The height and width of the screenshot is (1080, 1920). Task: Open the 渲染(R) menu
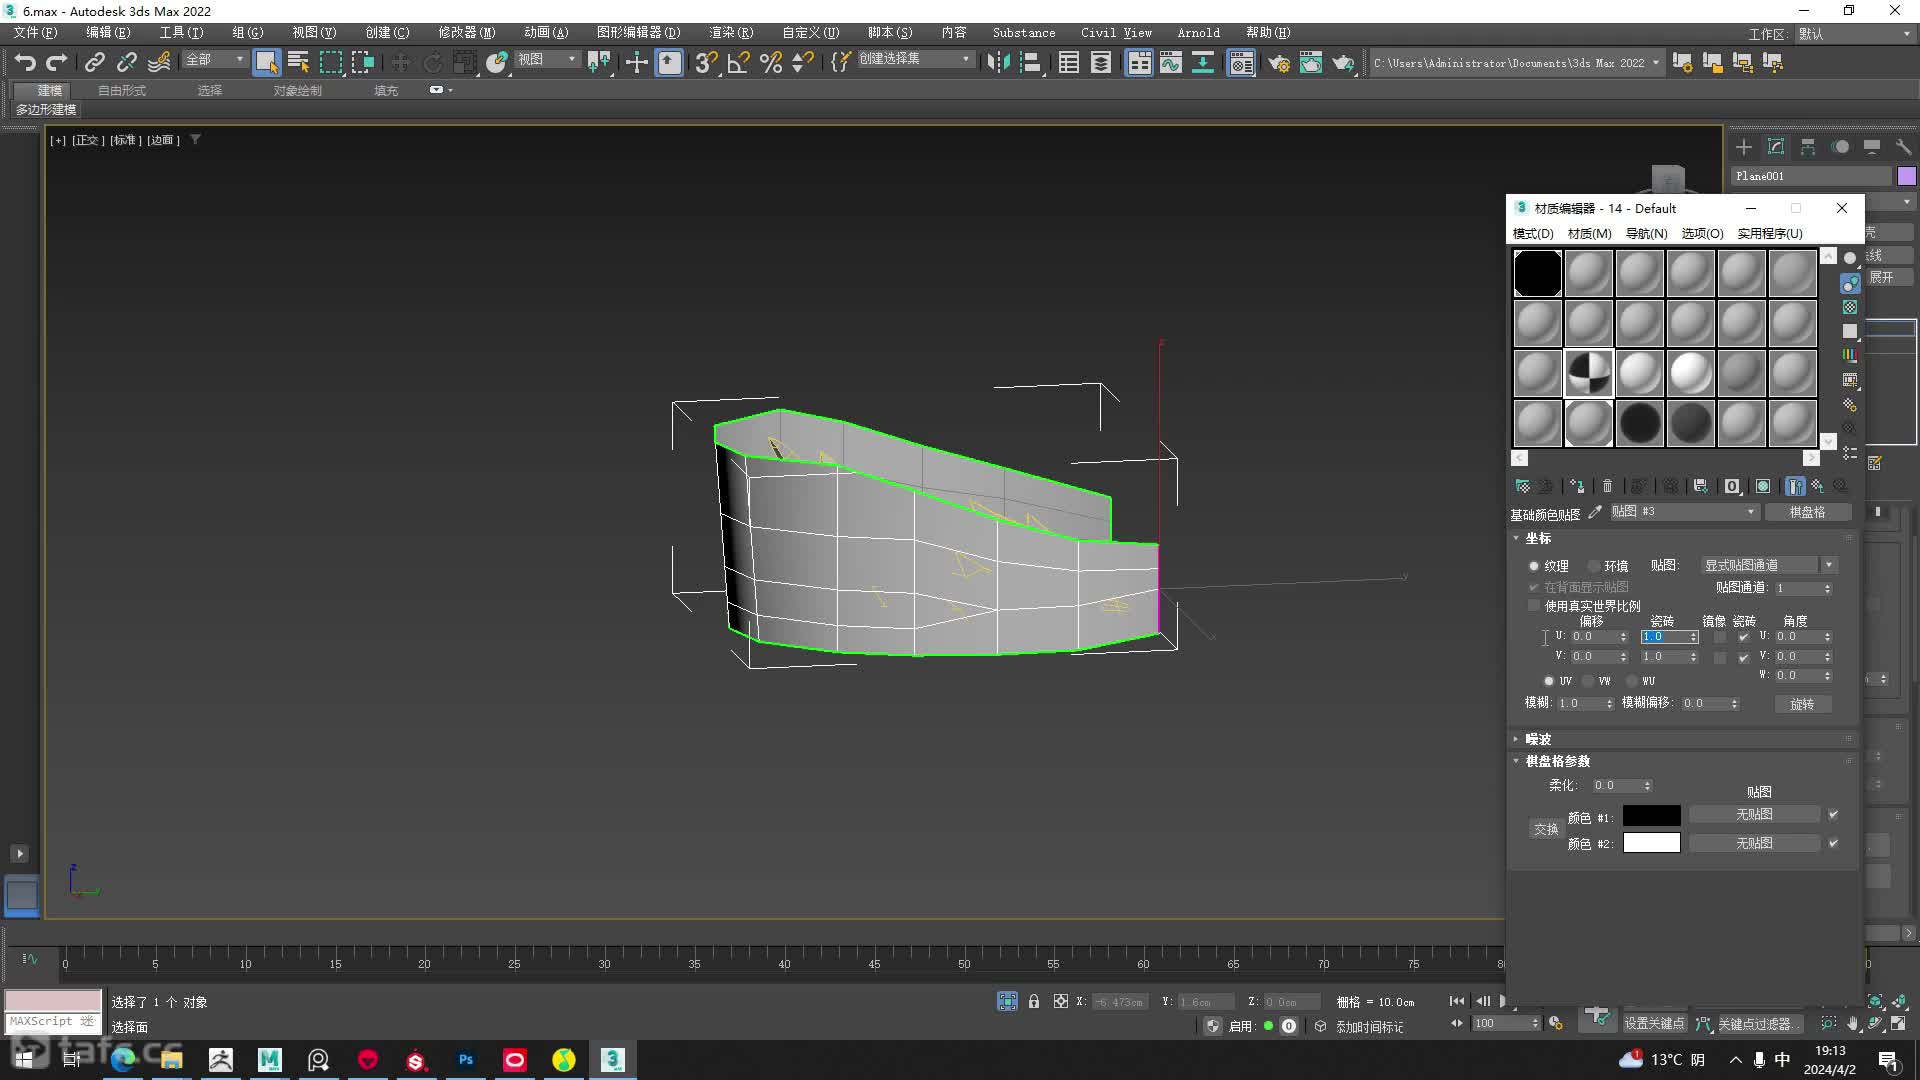pos(731,33)
